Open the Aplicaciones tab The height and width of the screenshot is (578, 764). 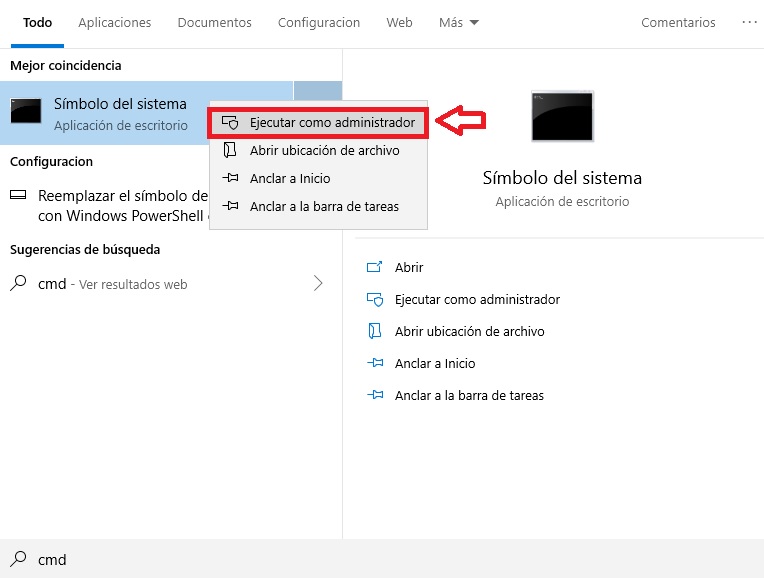[115, 23]
